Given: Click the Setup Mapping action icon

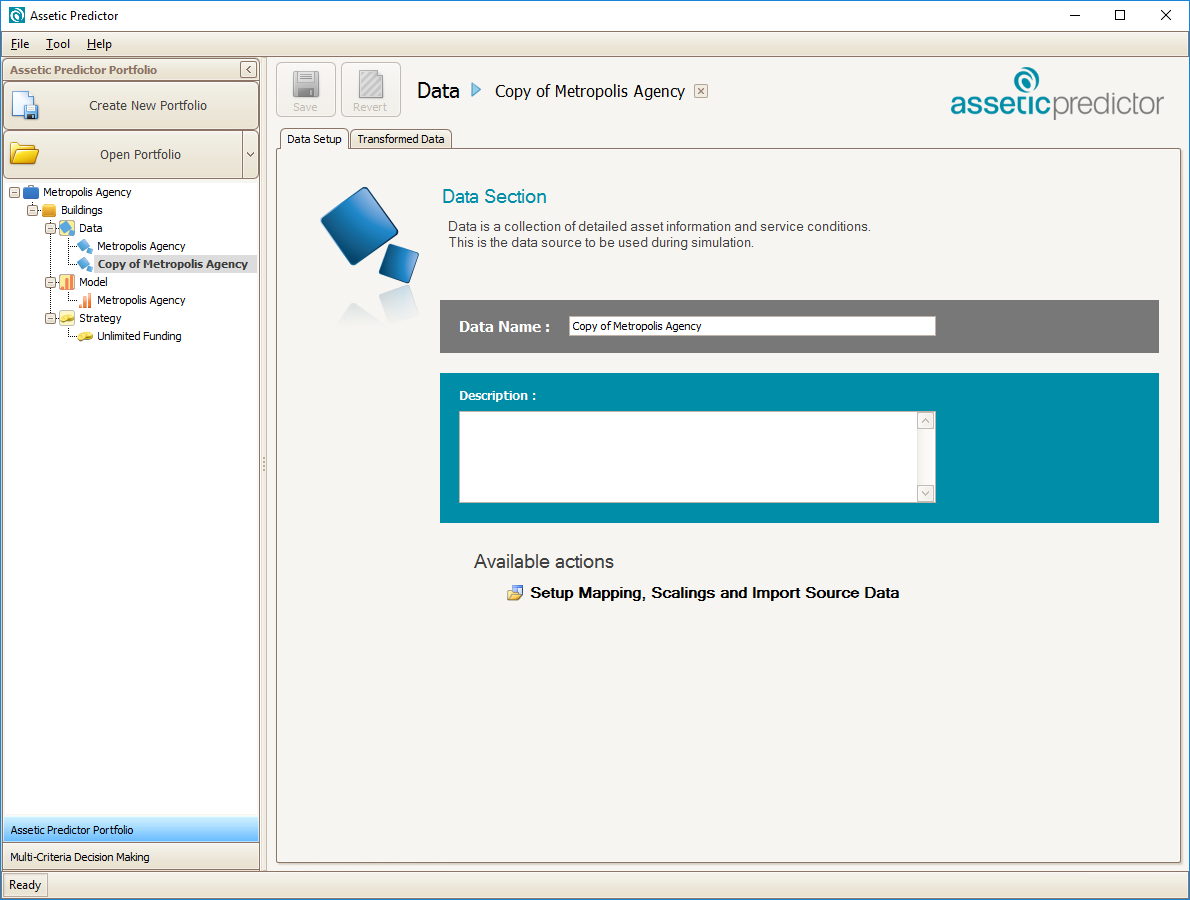Looking at the screenshot, I should pyautogui.click(x=515, y=593).
